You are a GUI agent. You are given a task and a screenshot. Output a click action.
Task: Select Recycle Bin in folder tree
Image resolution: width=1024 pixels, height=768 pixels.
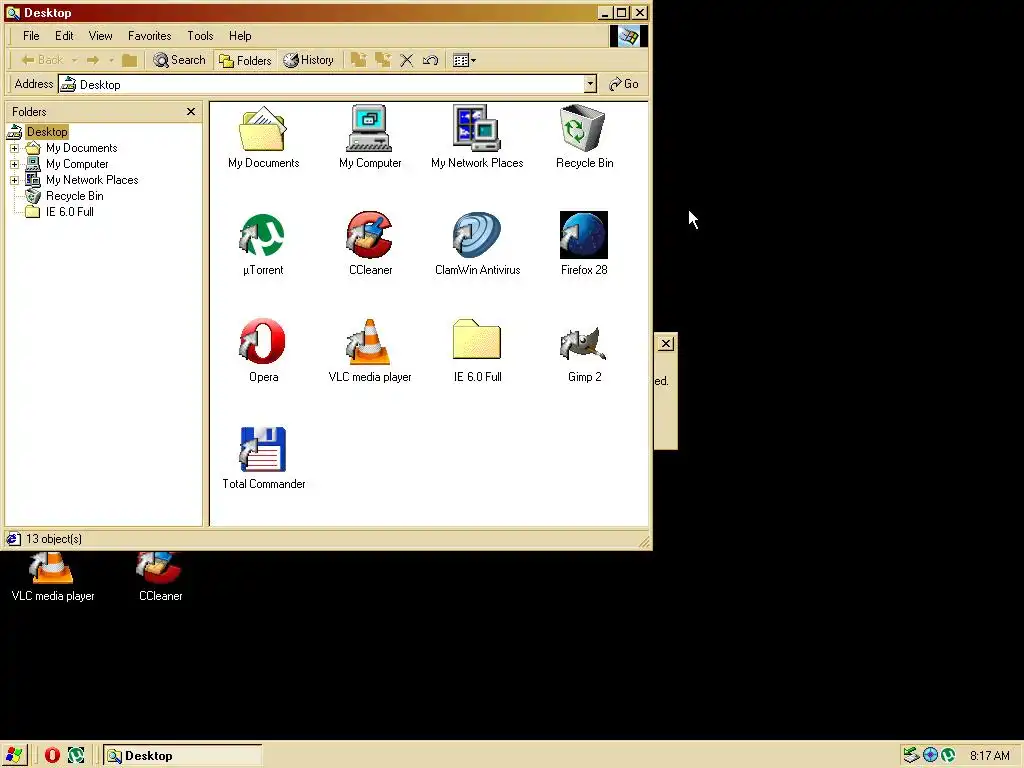[x=74, y=196]
